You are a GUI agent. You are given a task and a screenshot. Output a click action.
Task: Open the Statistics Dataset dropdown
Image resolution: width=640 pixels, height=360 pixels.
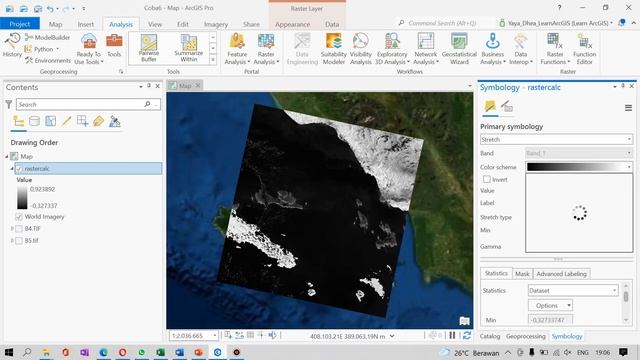[x=573, y=291]
